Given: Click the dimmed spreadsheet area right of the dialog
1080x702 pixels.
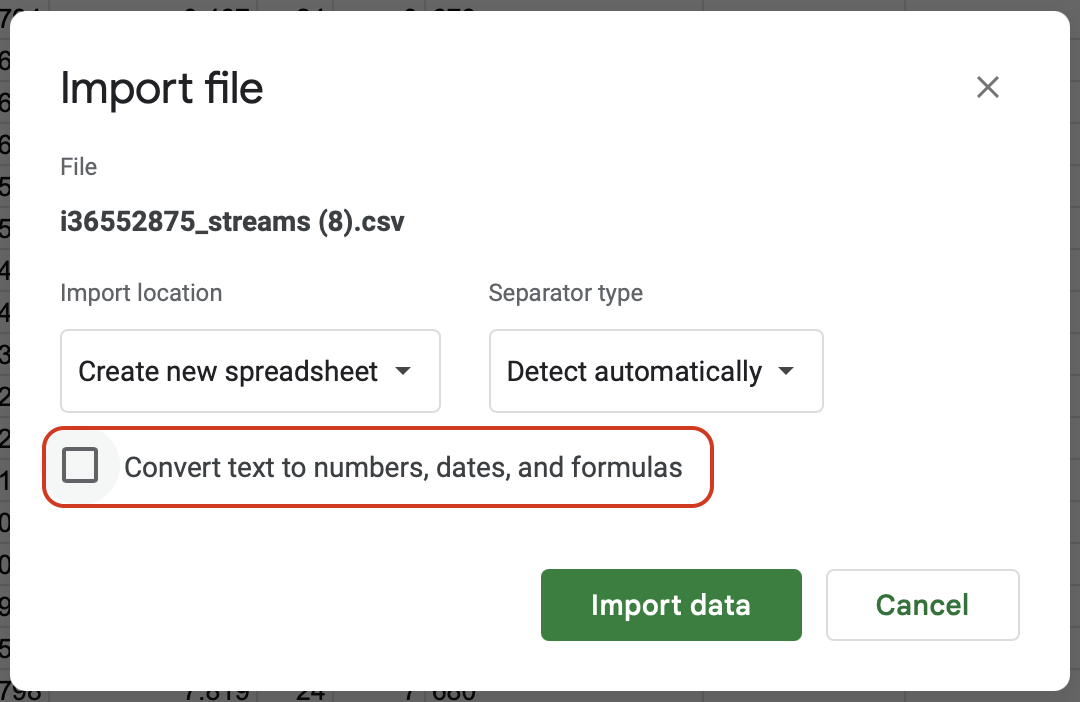Looking at the screenshot, I should coord(1074,350).
